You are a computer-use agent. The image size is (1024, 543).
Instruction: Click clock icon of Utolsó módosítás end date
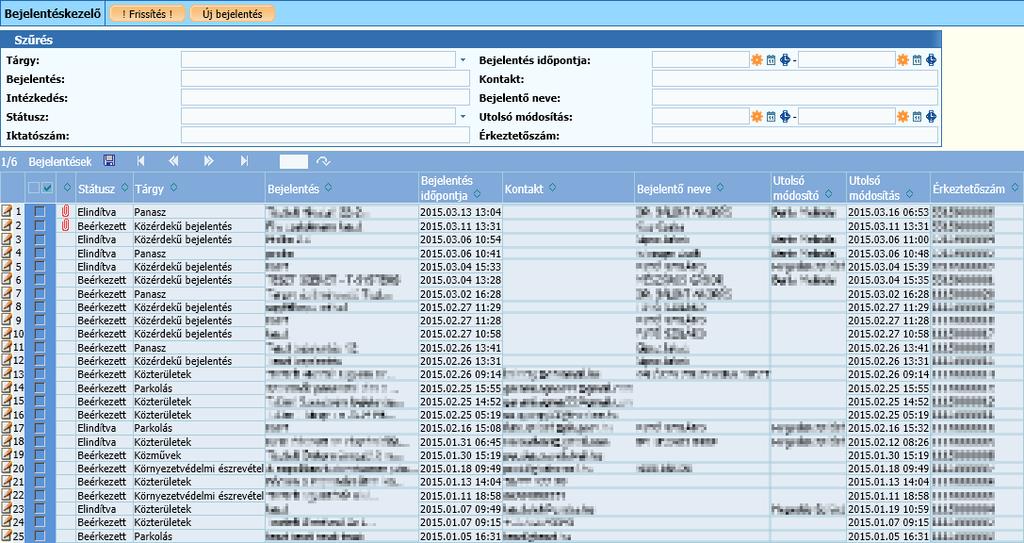[931, 117]
